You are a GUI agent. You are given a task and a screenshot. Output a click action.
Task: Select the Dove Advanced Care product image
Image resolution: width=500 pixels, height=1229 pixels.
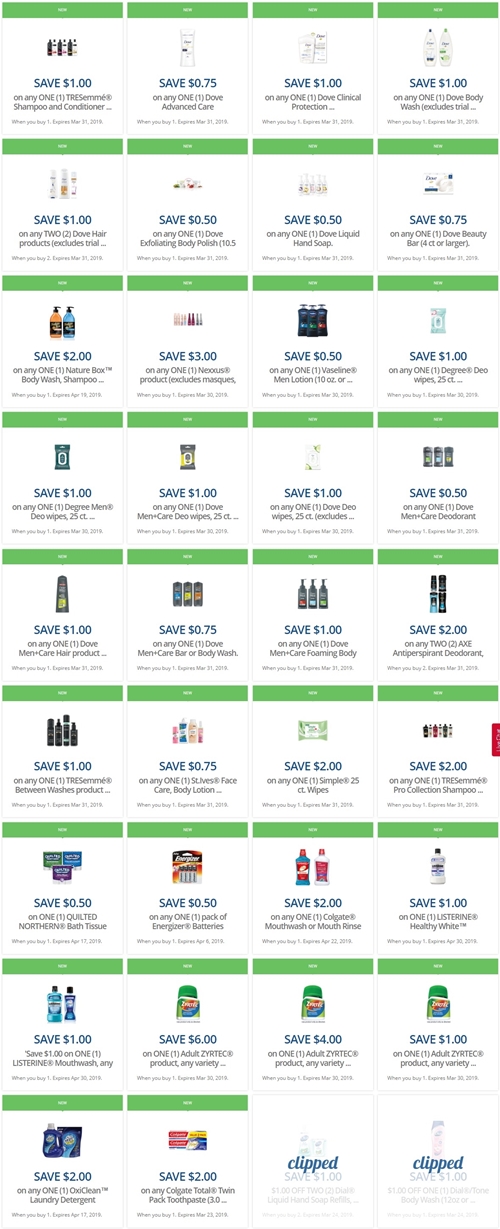pyautogui.click(x=187, y=47)
